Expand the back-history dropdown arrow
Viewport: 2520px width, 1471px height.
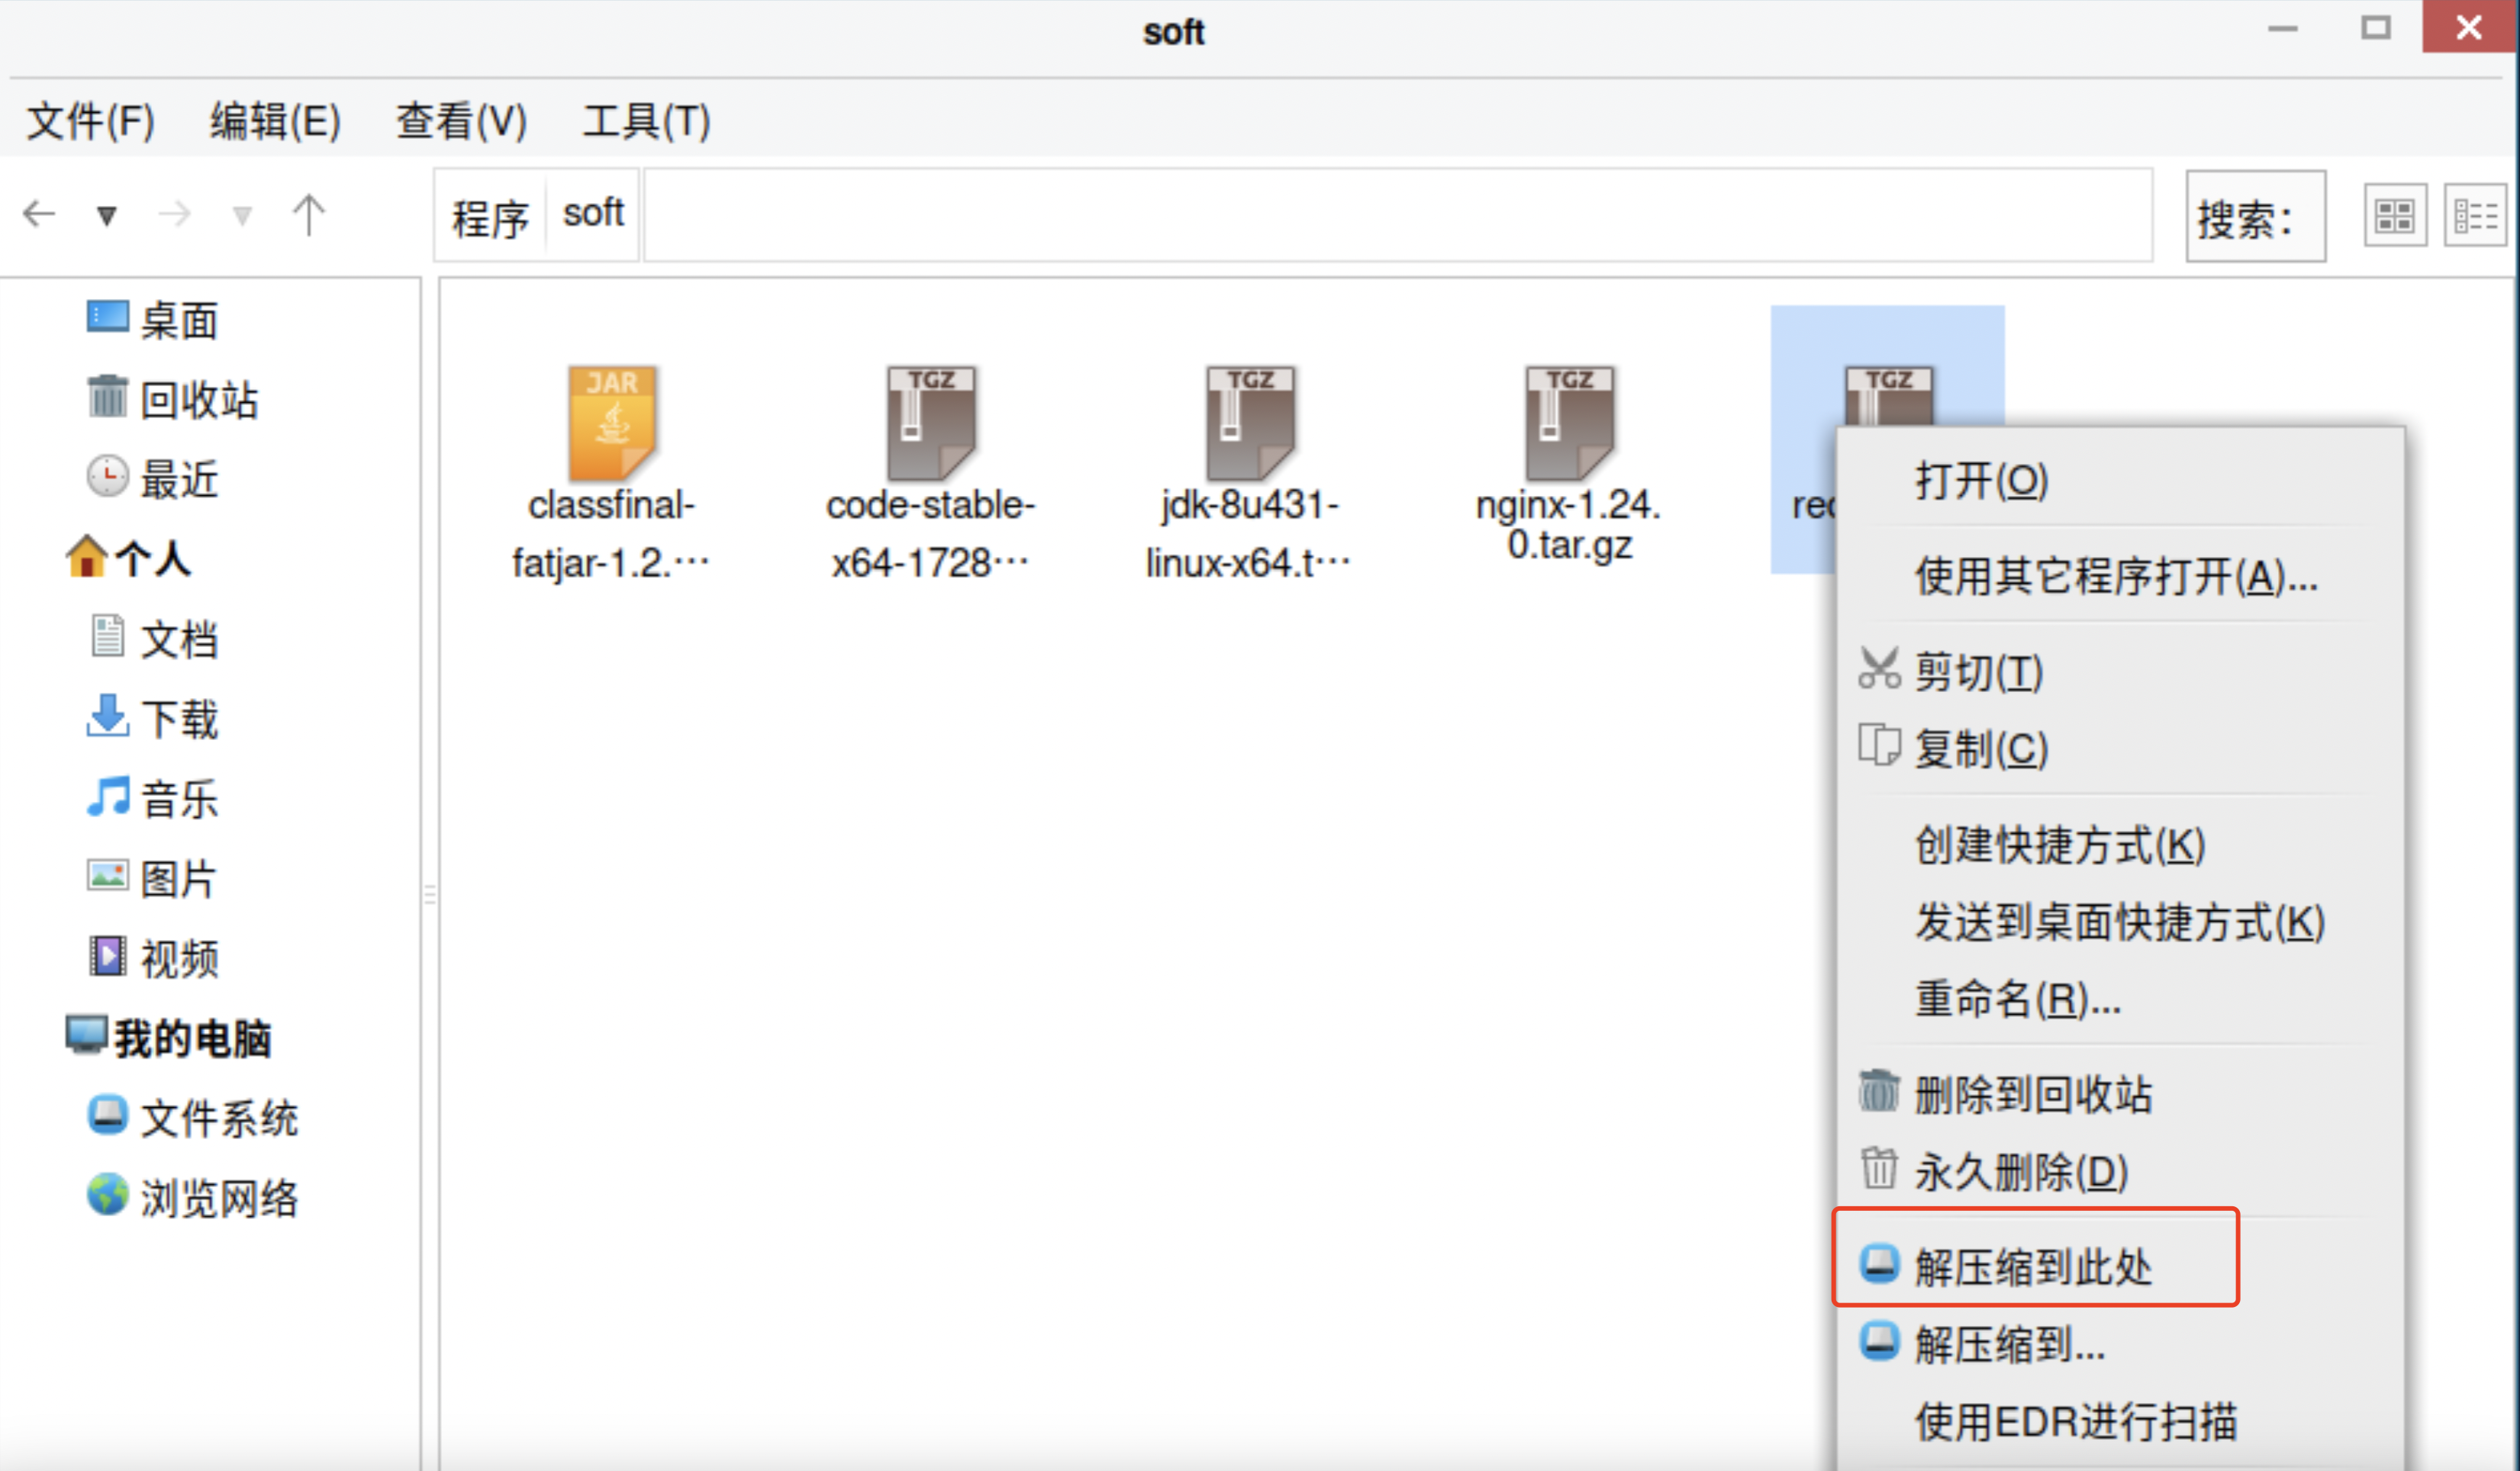(106, 215)
